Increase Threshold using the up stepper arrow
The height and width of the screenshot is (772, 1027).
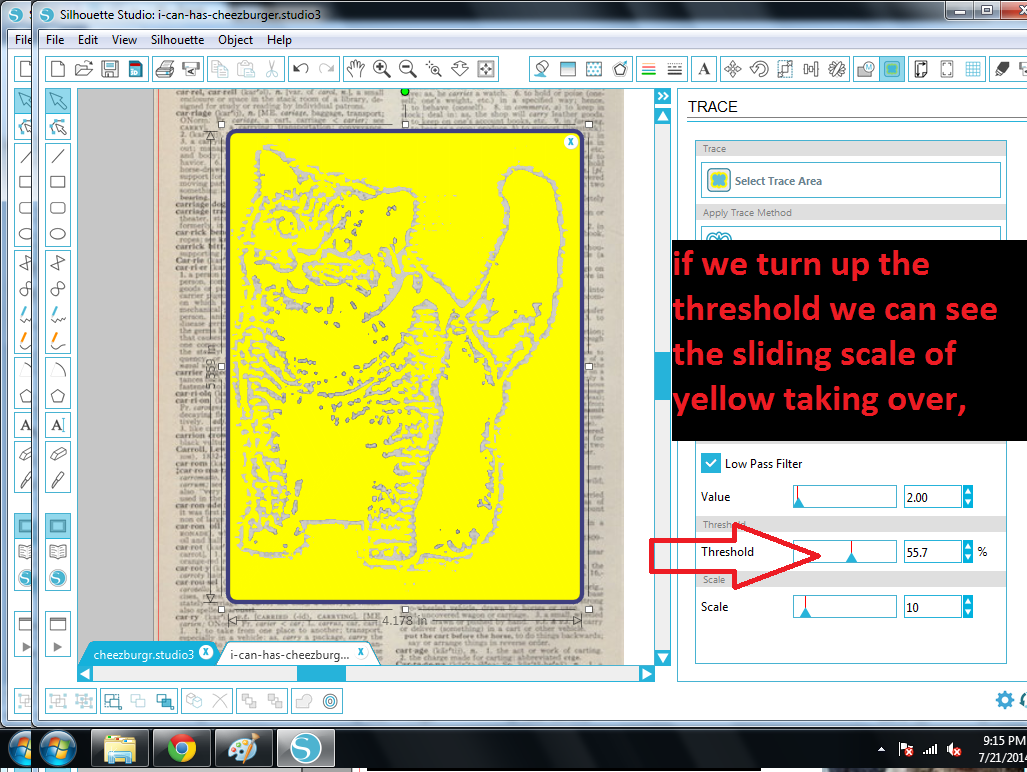pos(968,546)
